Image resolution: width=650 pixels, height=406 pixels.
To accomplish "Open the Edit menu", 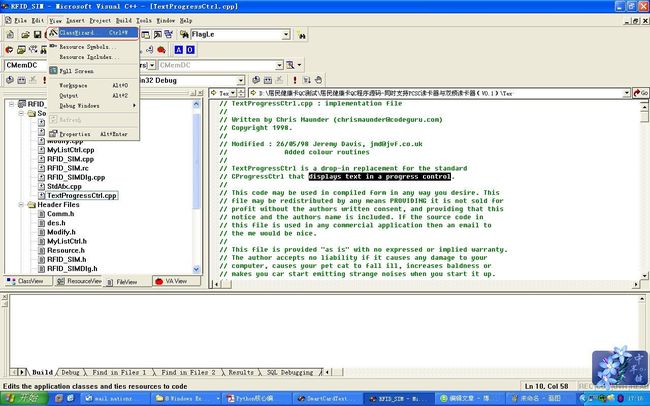I will (x=37, y=20).
